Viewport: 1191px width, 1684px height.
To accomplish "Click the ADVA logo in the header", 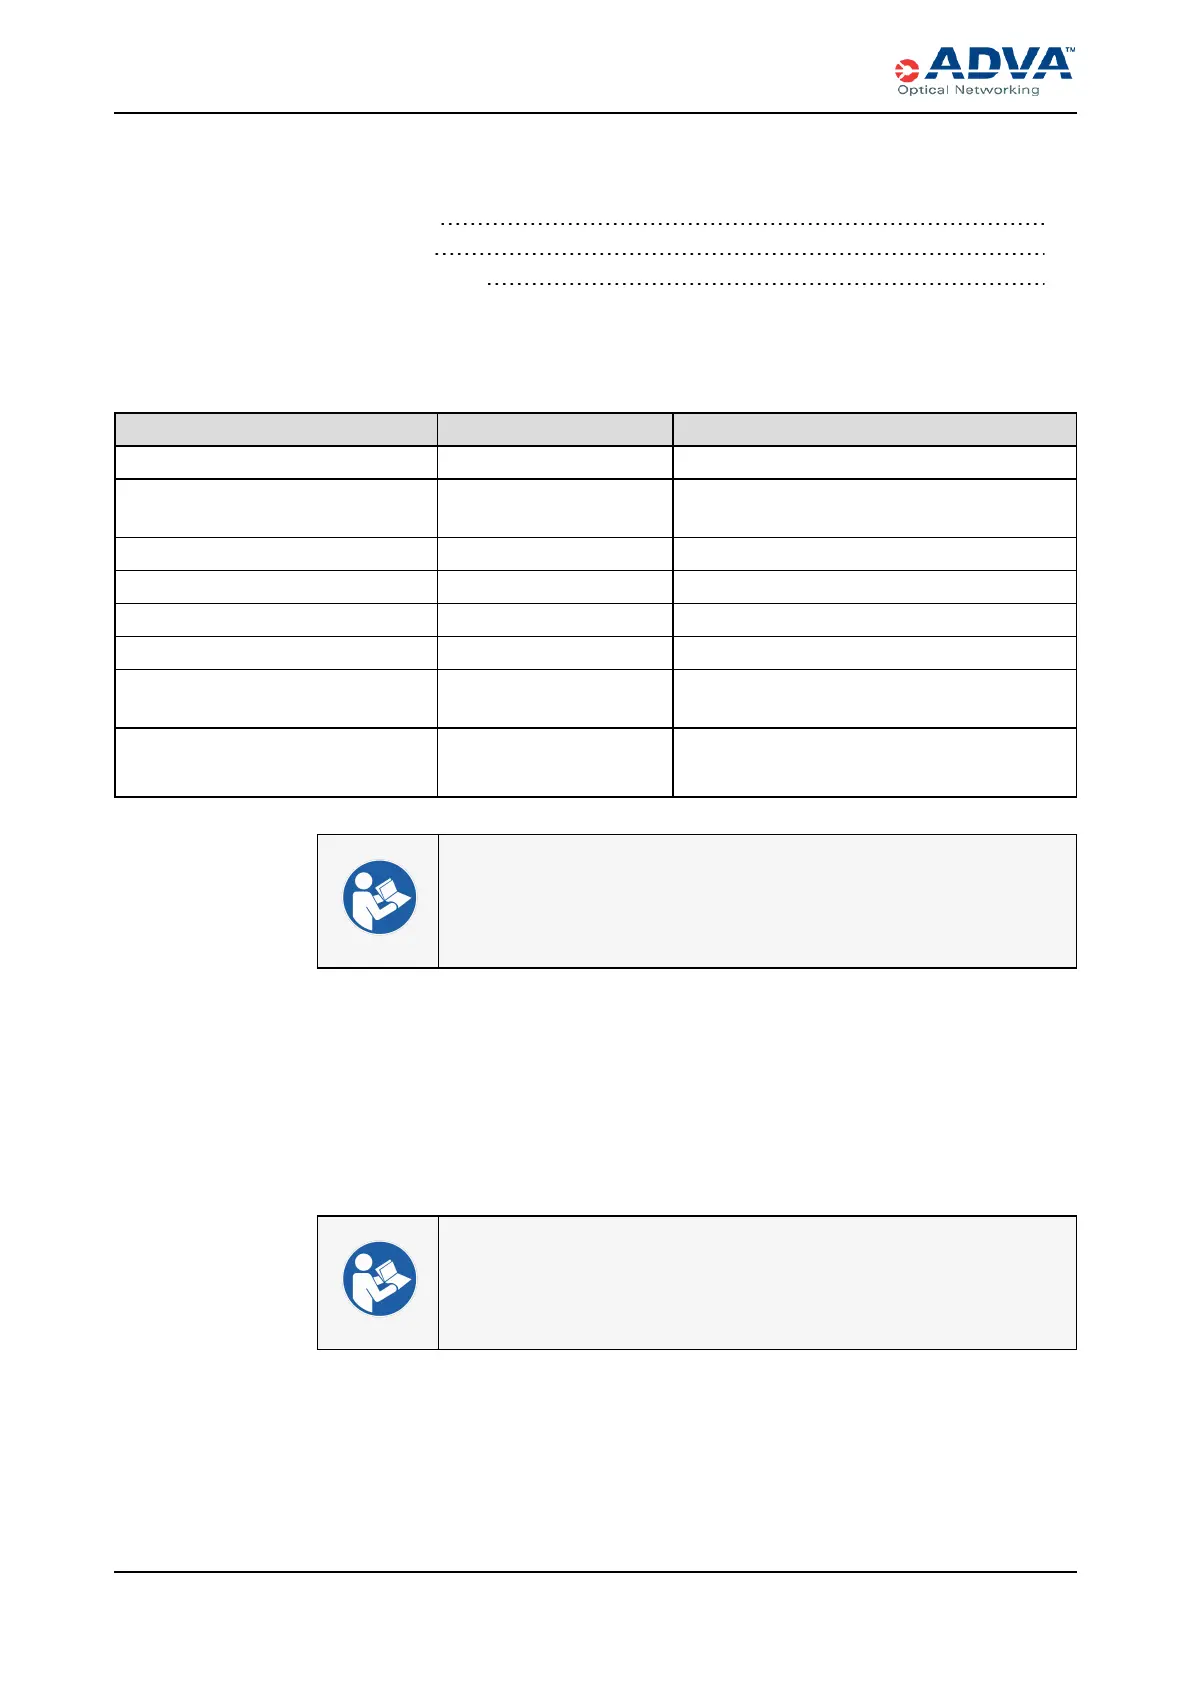I will (x=998, y=64).
